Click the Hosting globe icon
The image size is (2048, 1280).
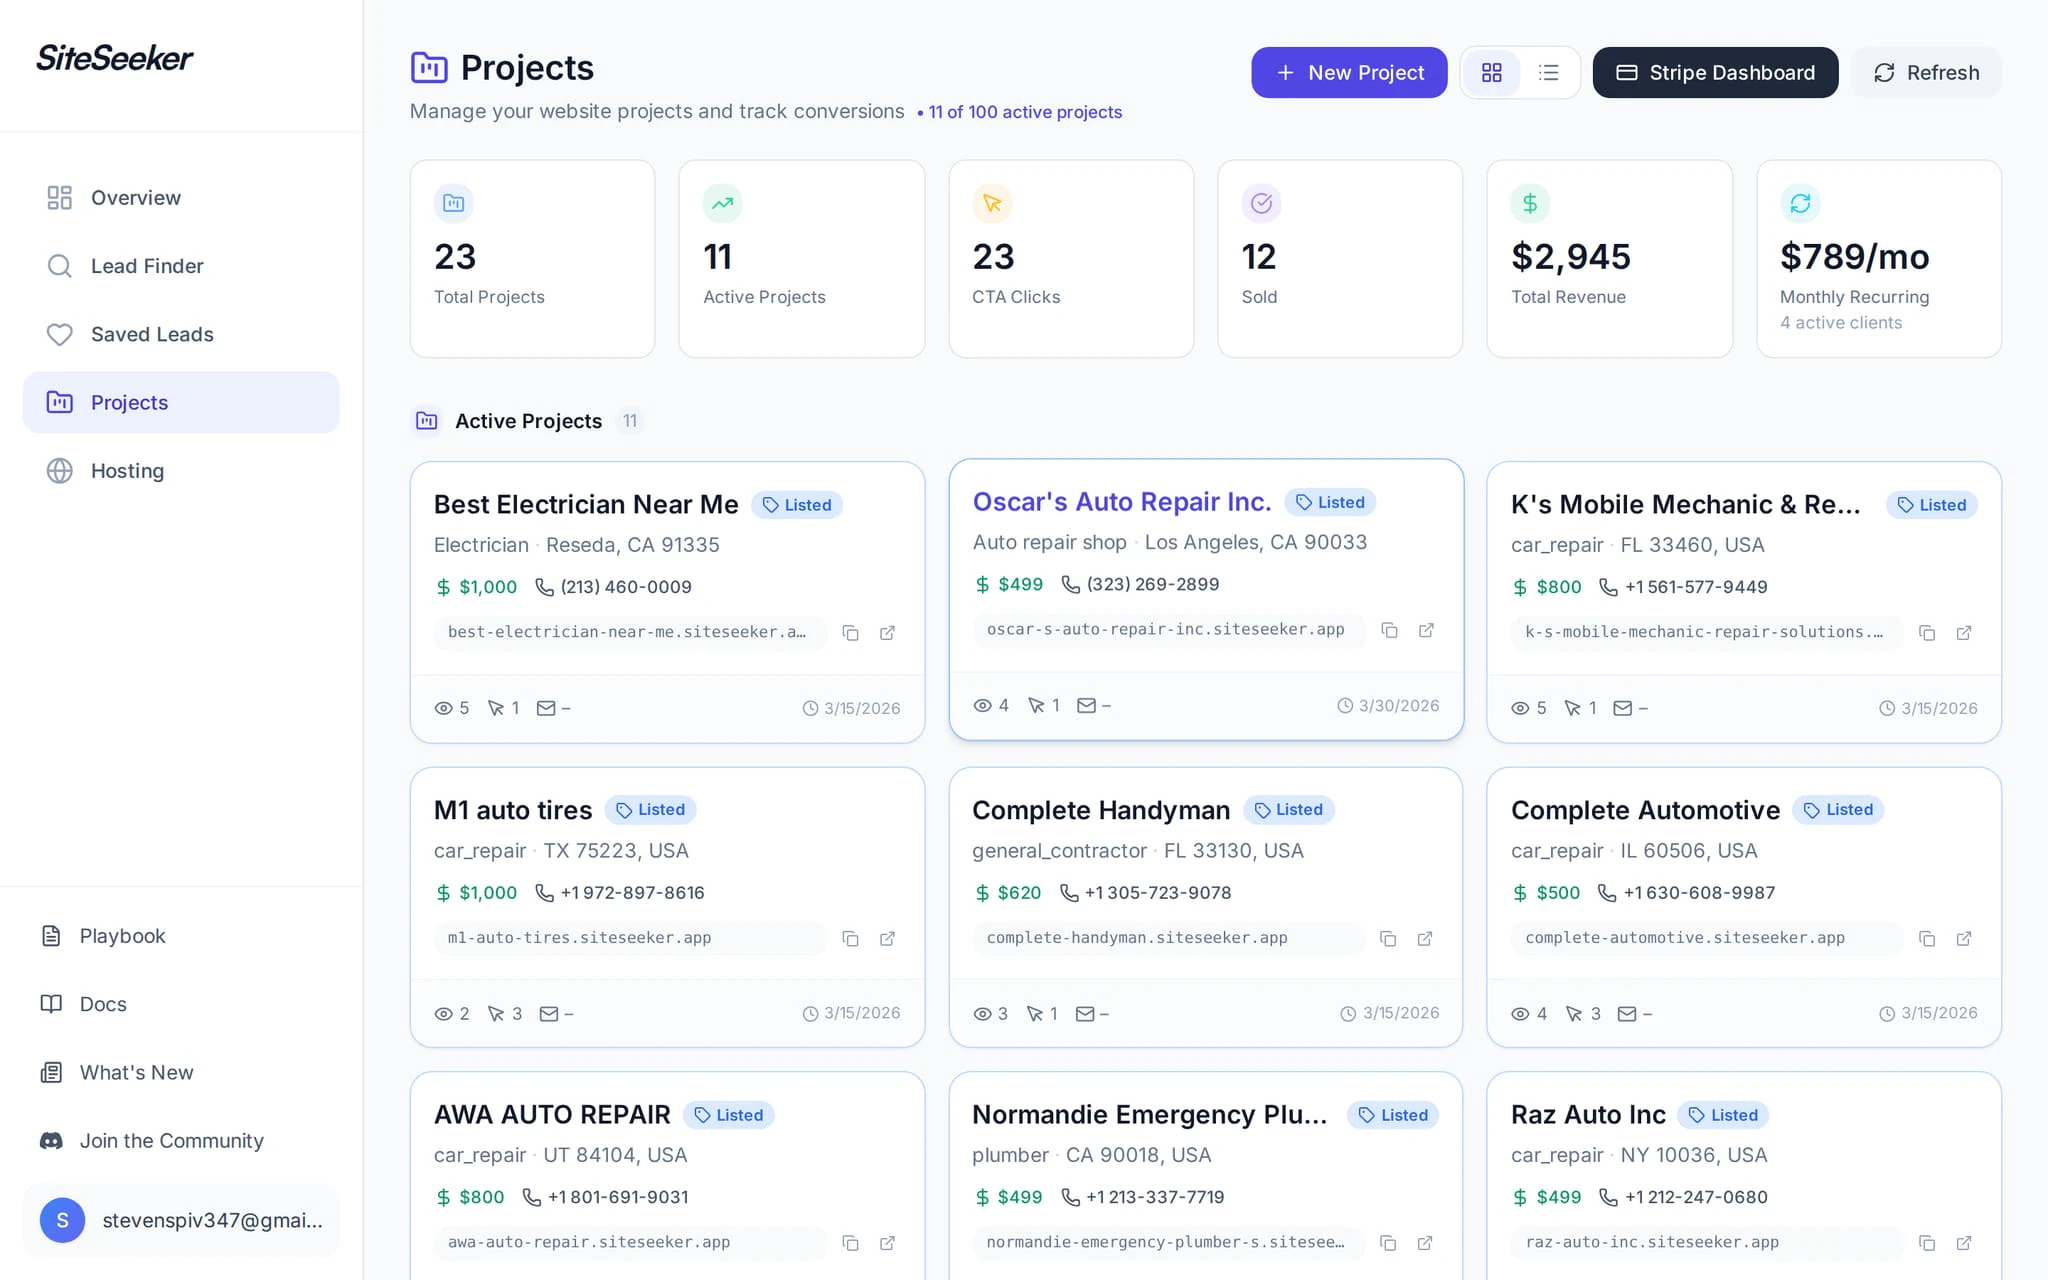(x=60, y=470)
